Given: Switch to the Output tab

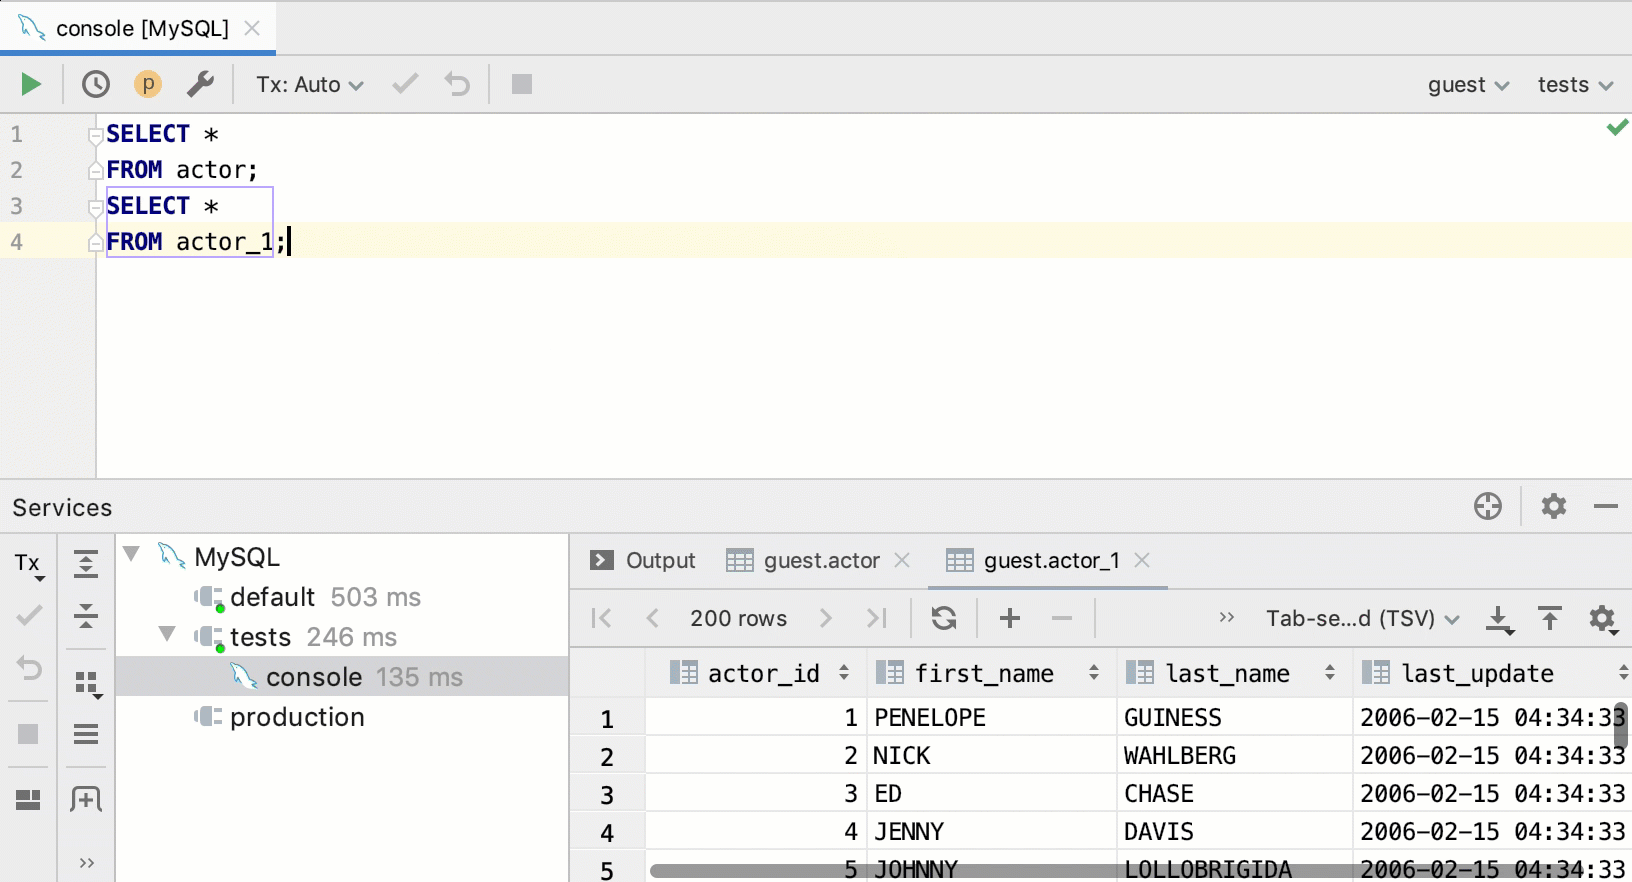Looking at the screenshot, I should click(643, 561).
